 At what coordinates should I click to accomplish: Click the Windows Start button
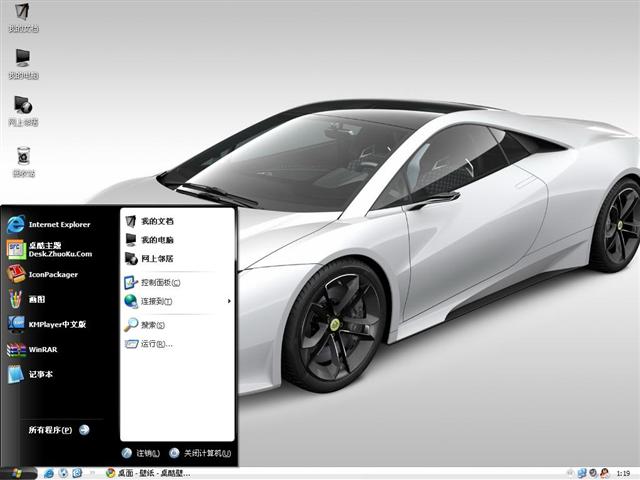[18, 473]
